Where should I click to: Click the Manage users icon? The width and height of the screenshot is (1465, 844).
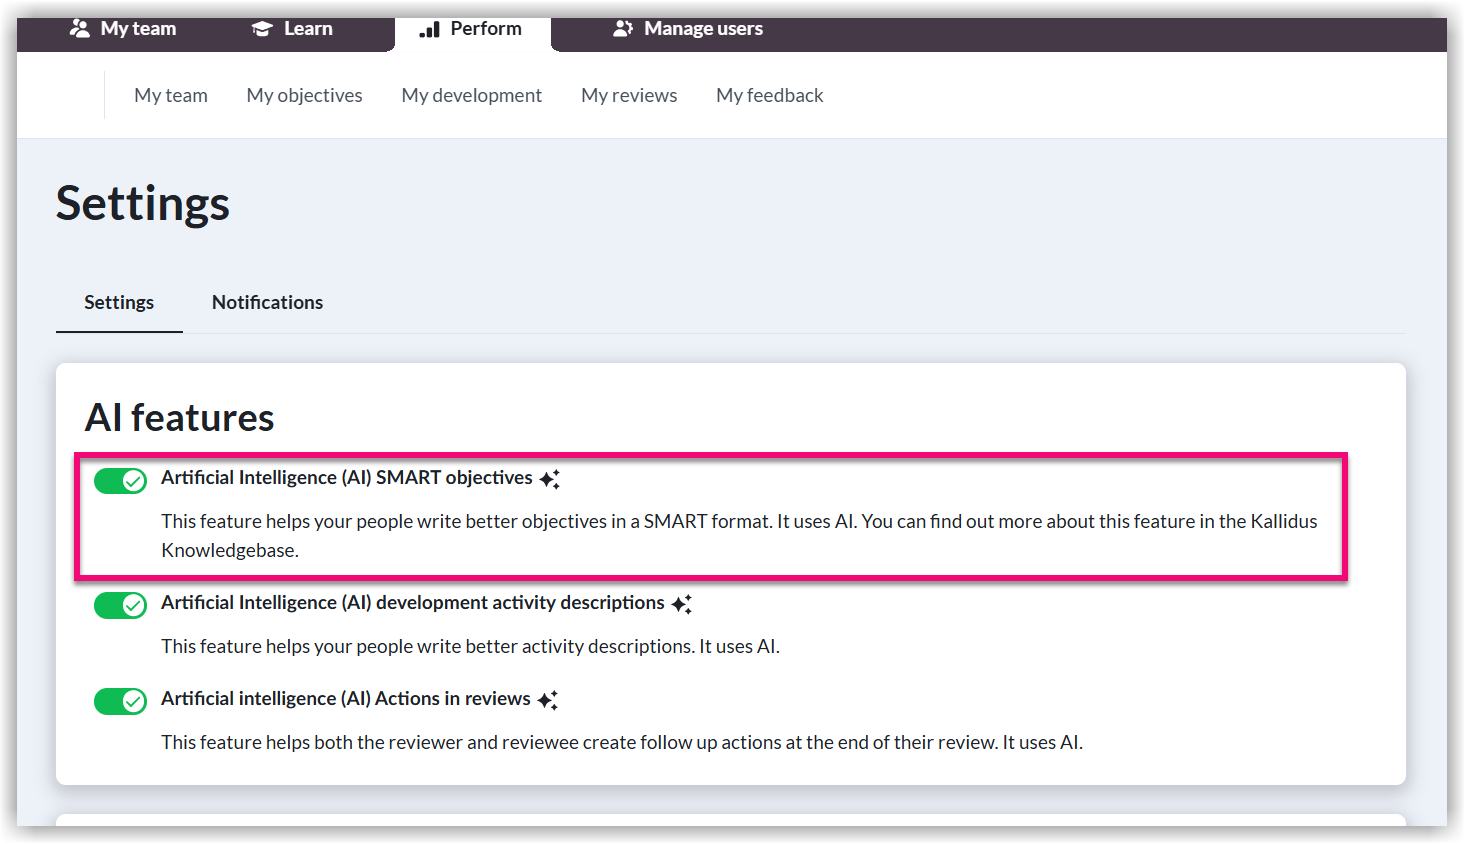click(623, 29)
